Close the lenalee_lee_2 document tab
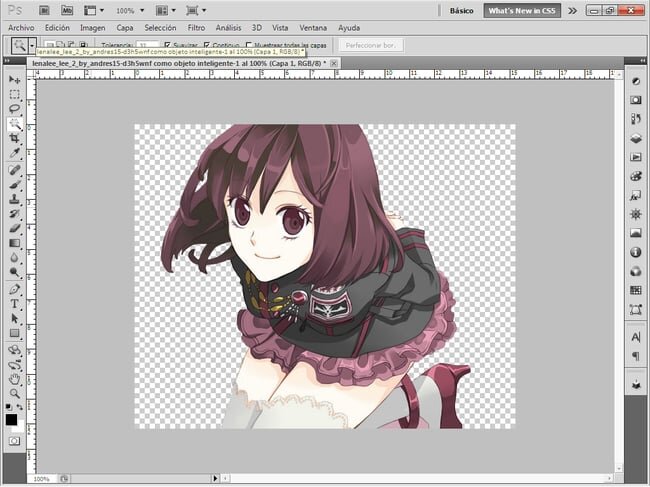 [334, 63]
